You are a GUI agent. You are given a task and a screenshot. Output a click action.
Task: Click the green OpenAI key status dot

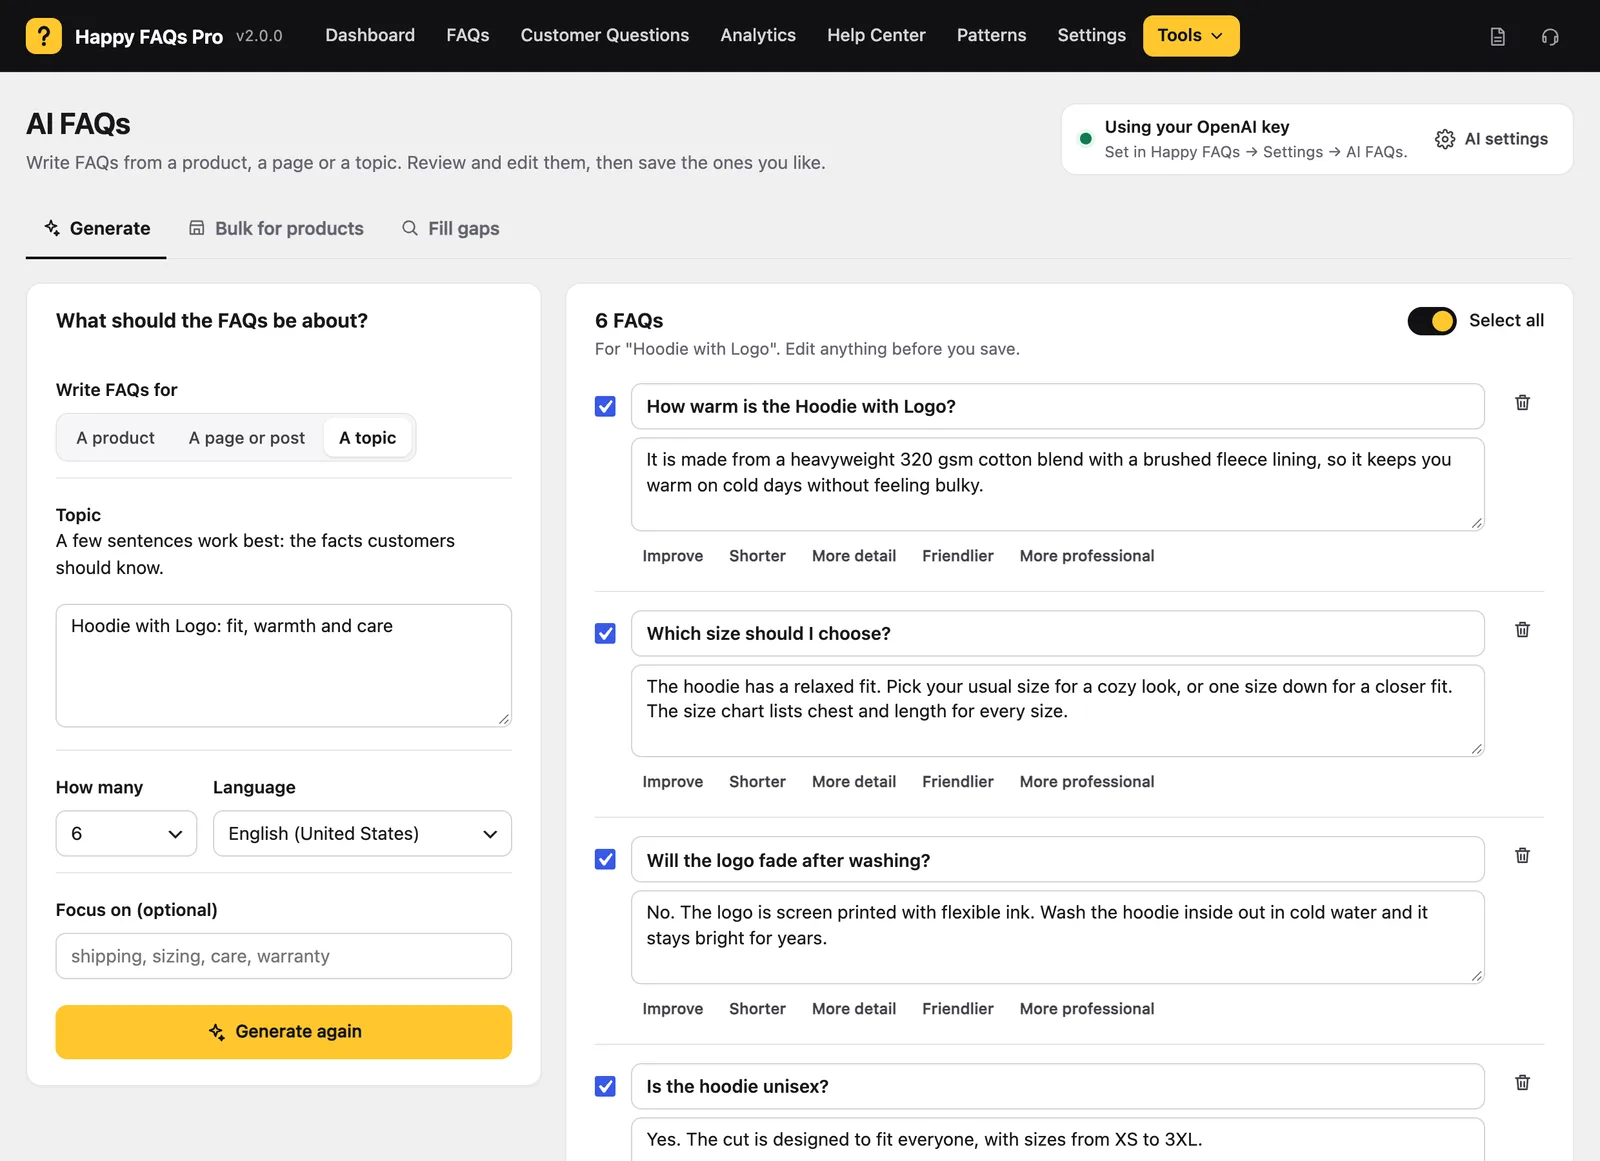[x=1085, y=139]
